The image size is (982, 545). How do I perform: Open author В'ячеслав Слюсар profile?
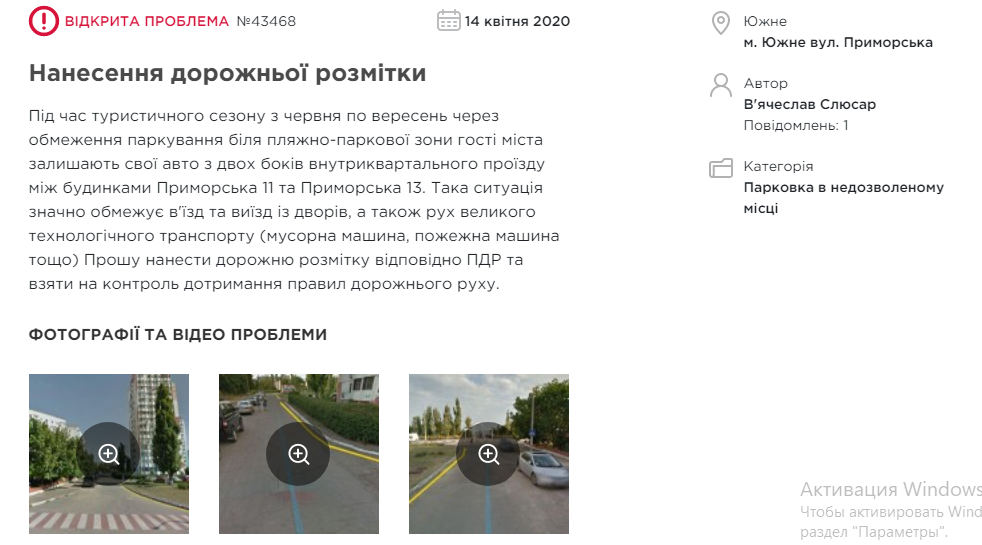click(809, 104)
